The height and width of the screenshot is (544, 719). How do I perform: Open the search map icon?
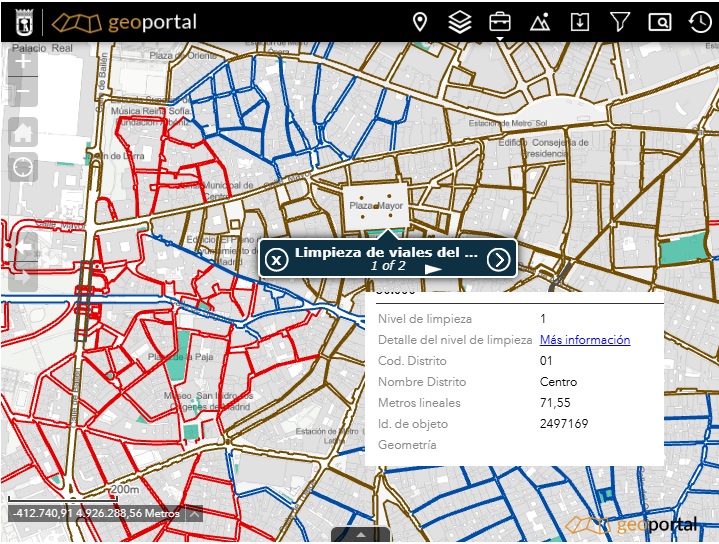[x=660, y=22]
